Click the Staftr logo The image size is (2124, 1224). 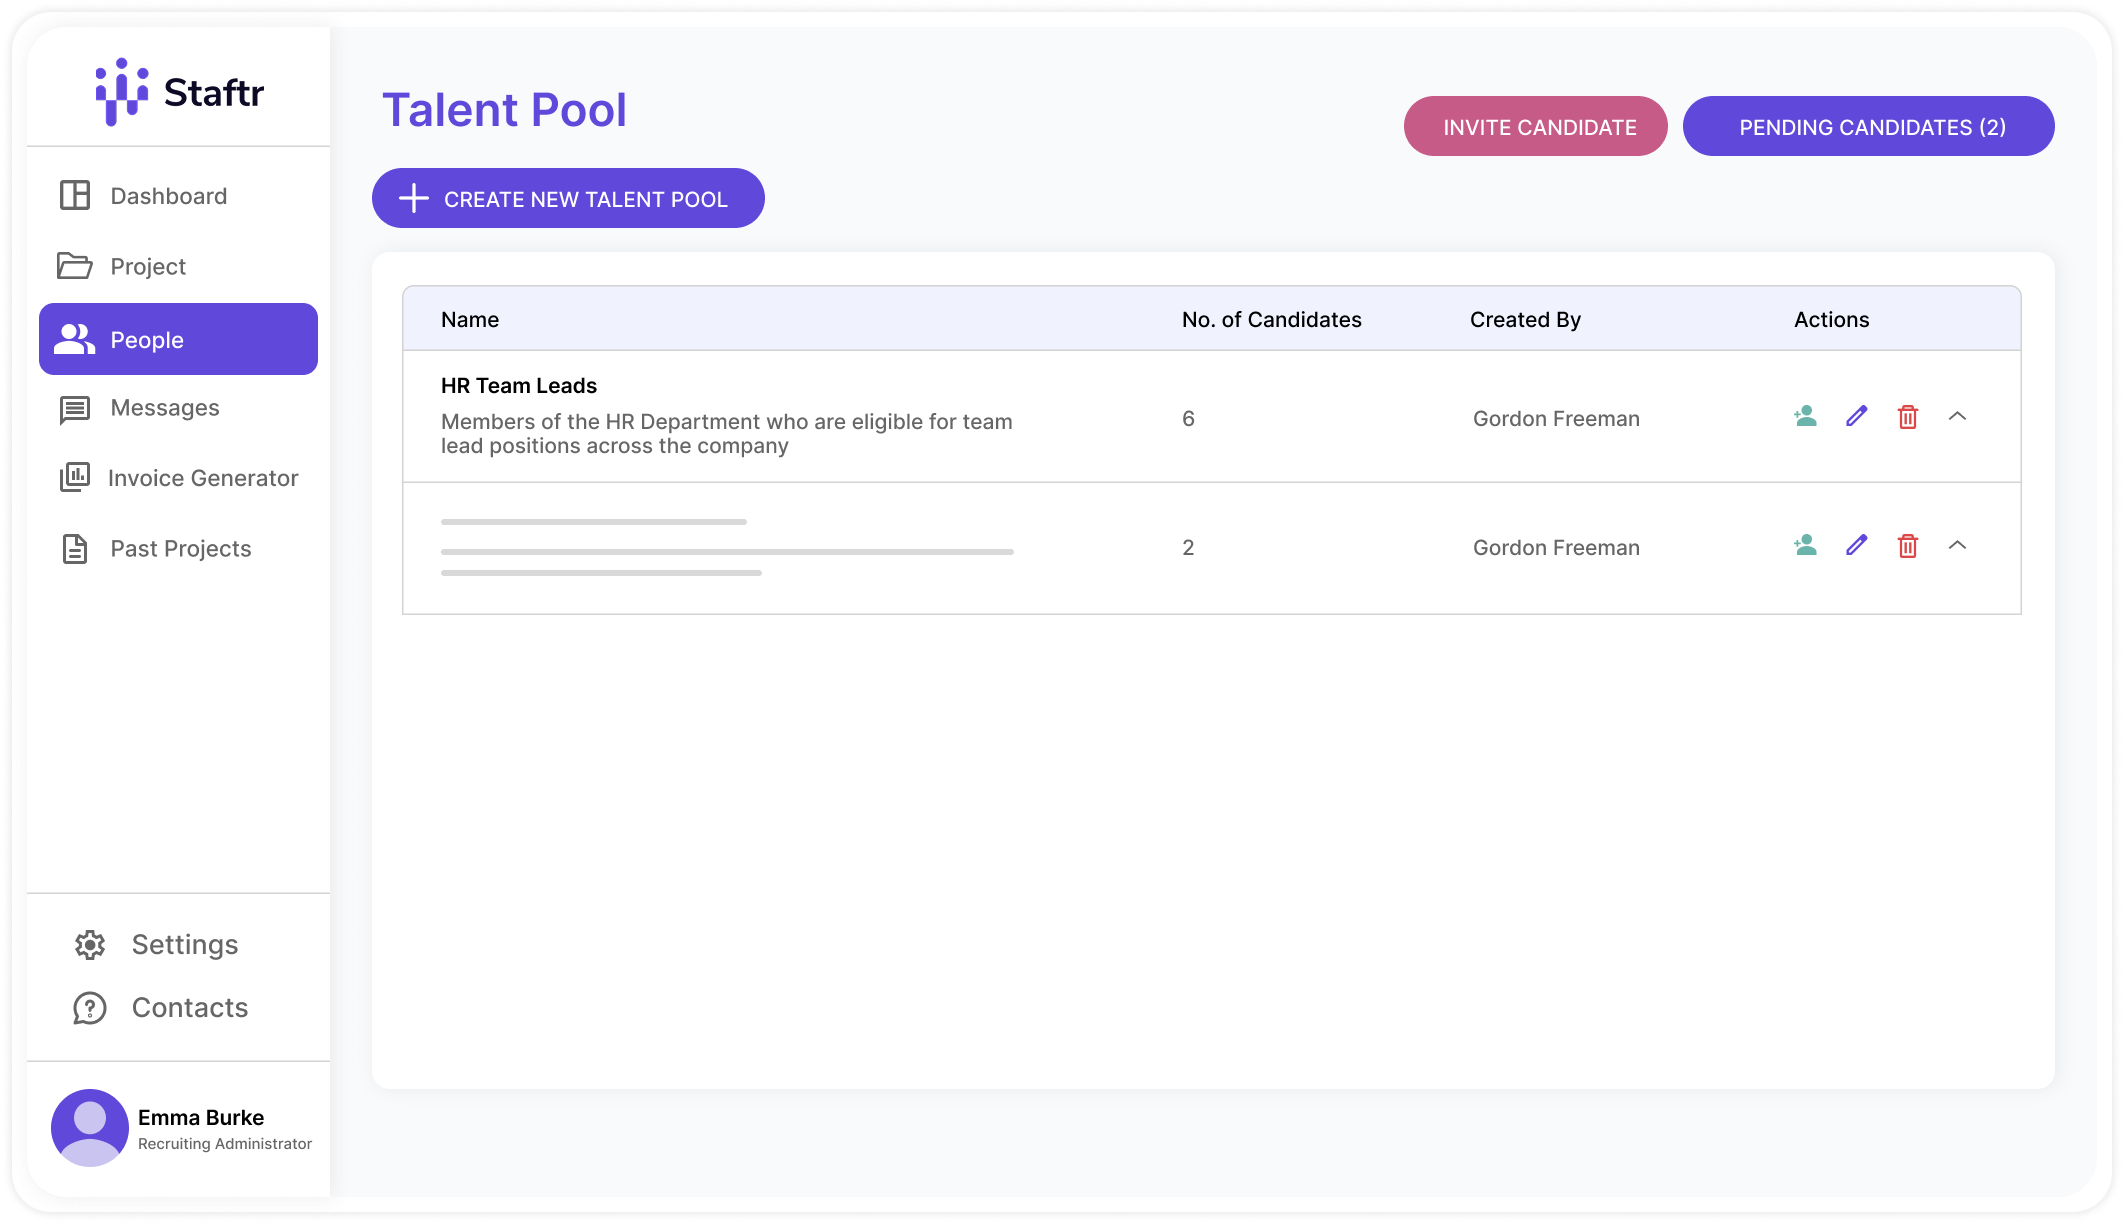[180, 92]
